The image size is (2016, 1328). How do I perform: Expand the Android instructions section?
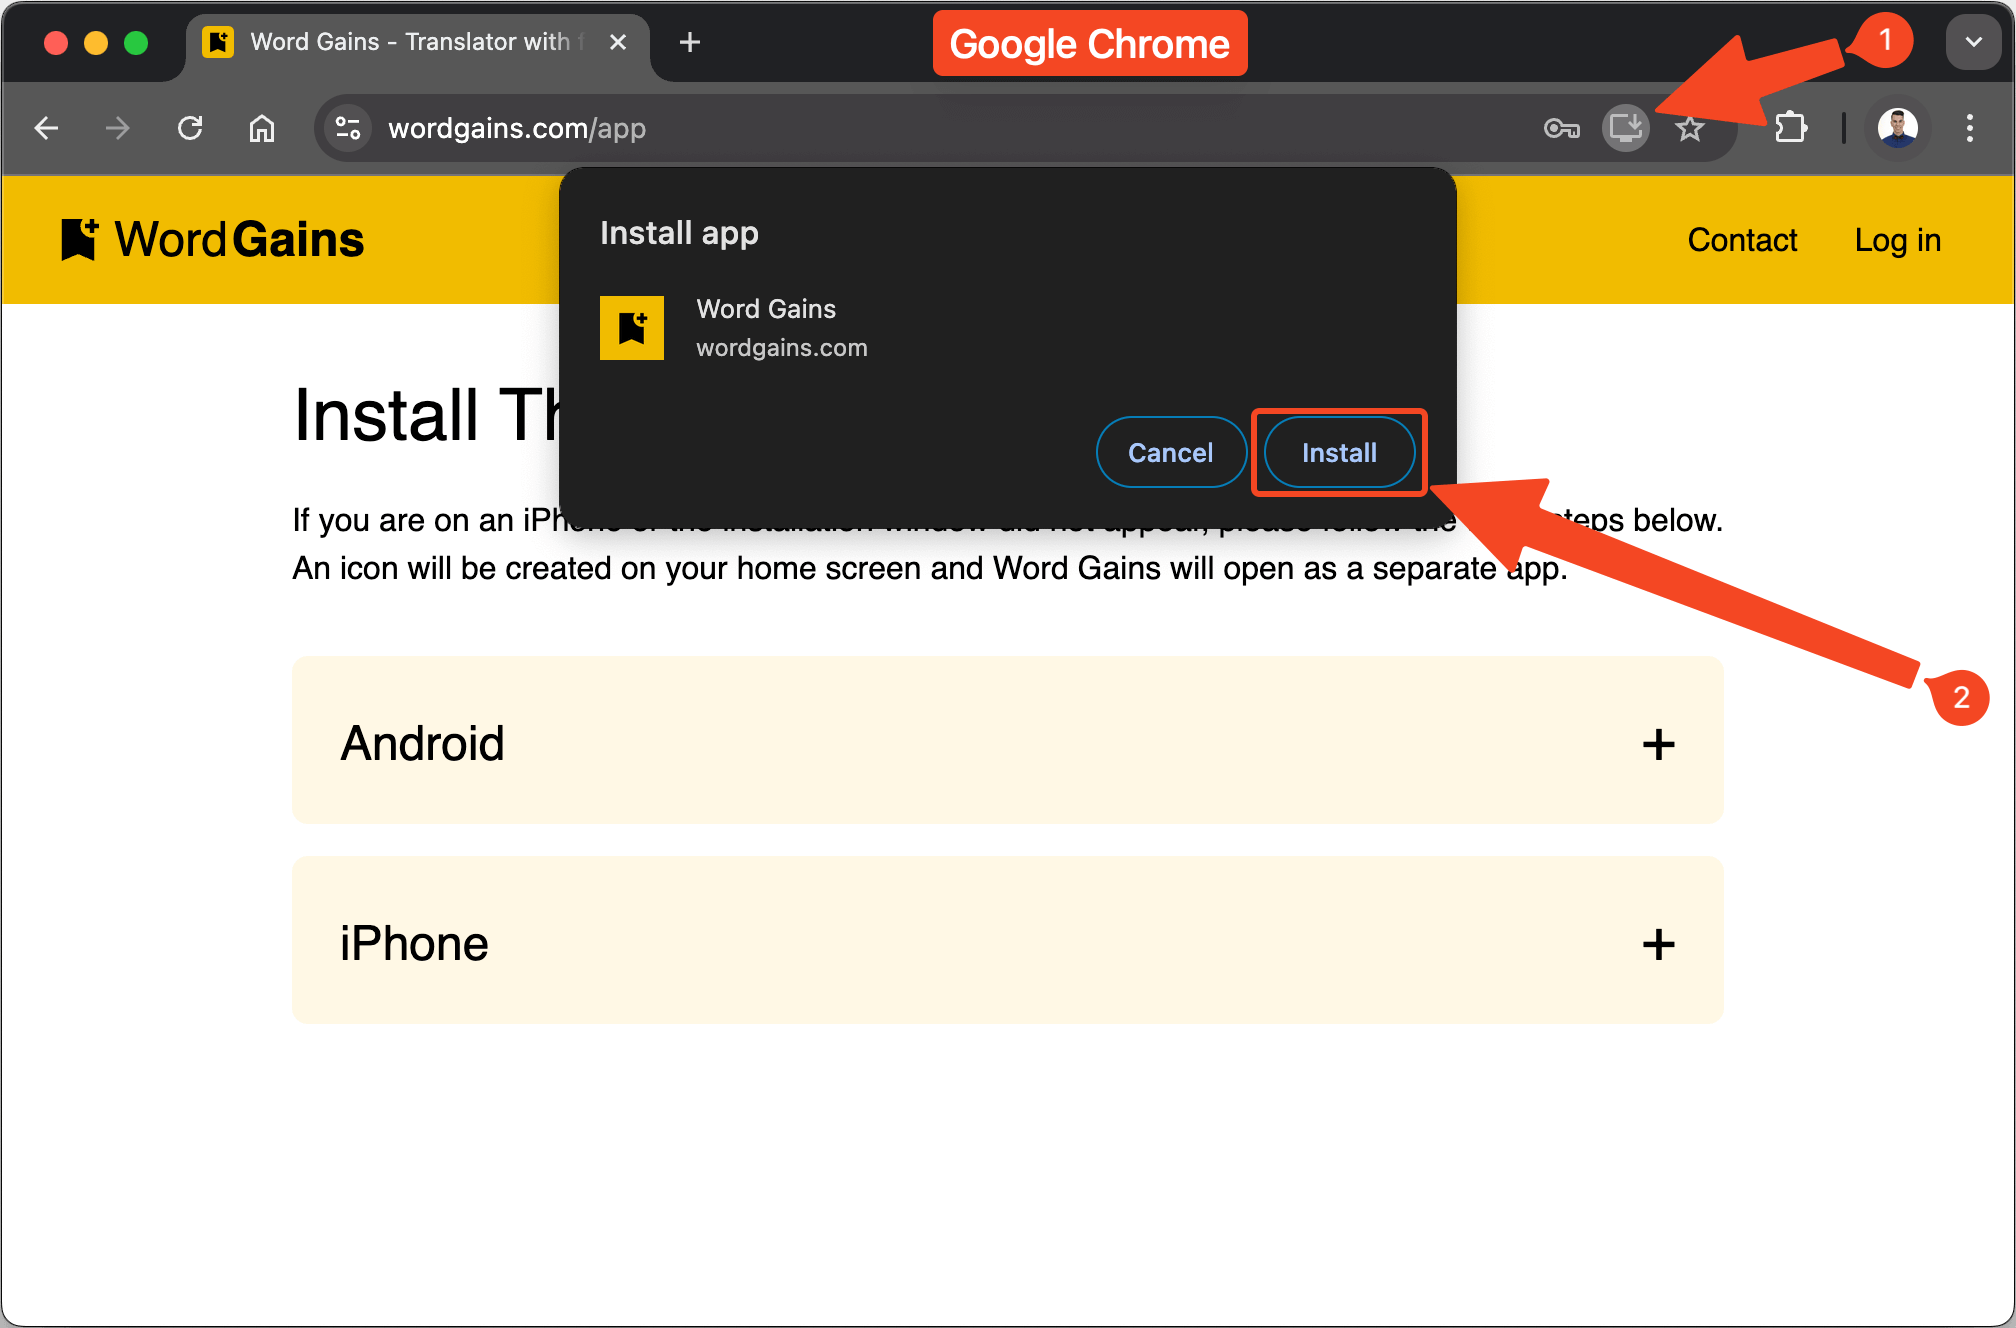[1007, 740]
